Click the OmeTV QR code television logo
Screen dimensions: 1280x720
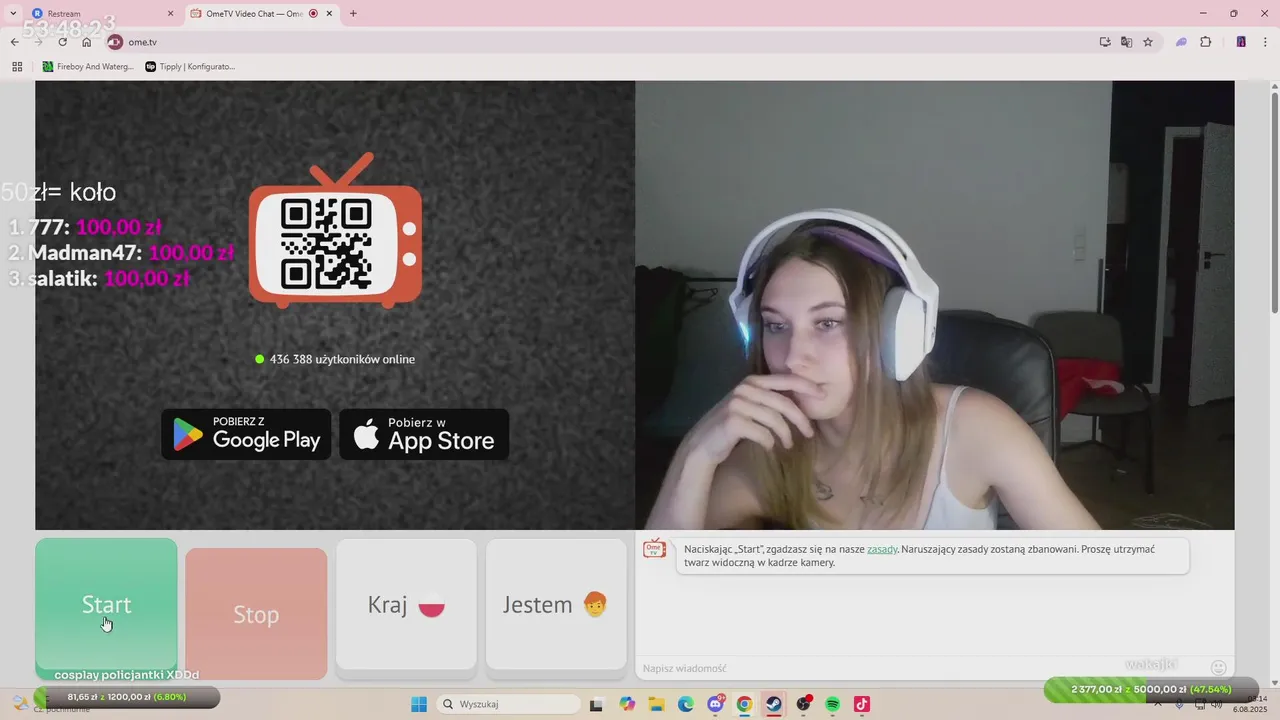tap(335, 230)
